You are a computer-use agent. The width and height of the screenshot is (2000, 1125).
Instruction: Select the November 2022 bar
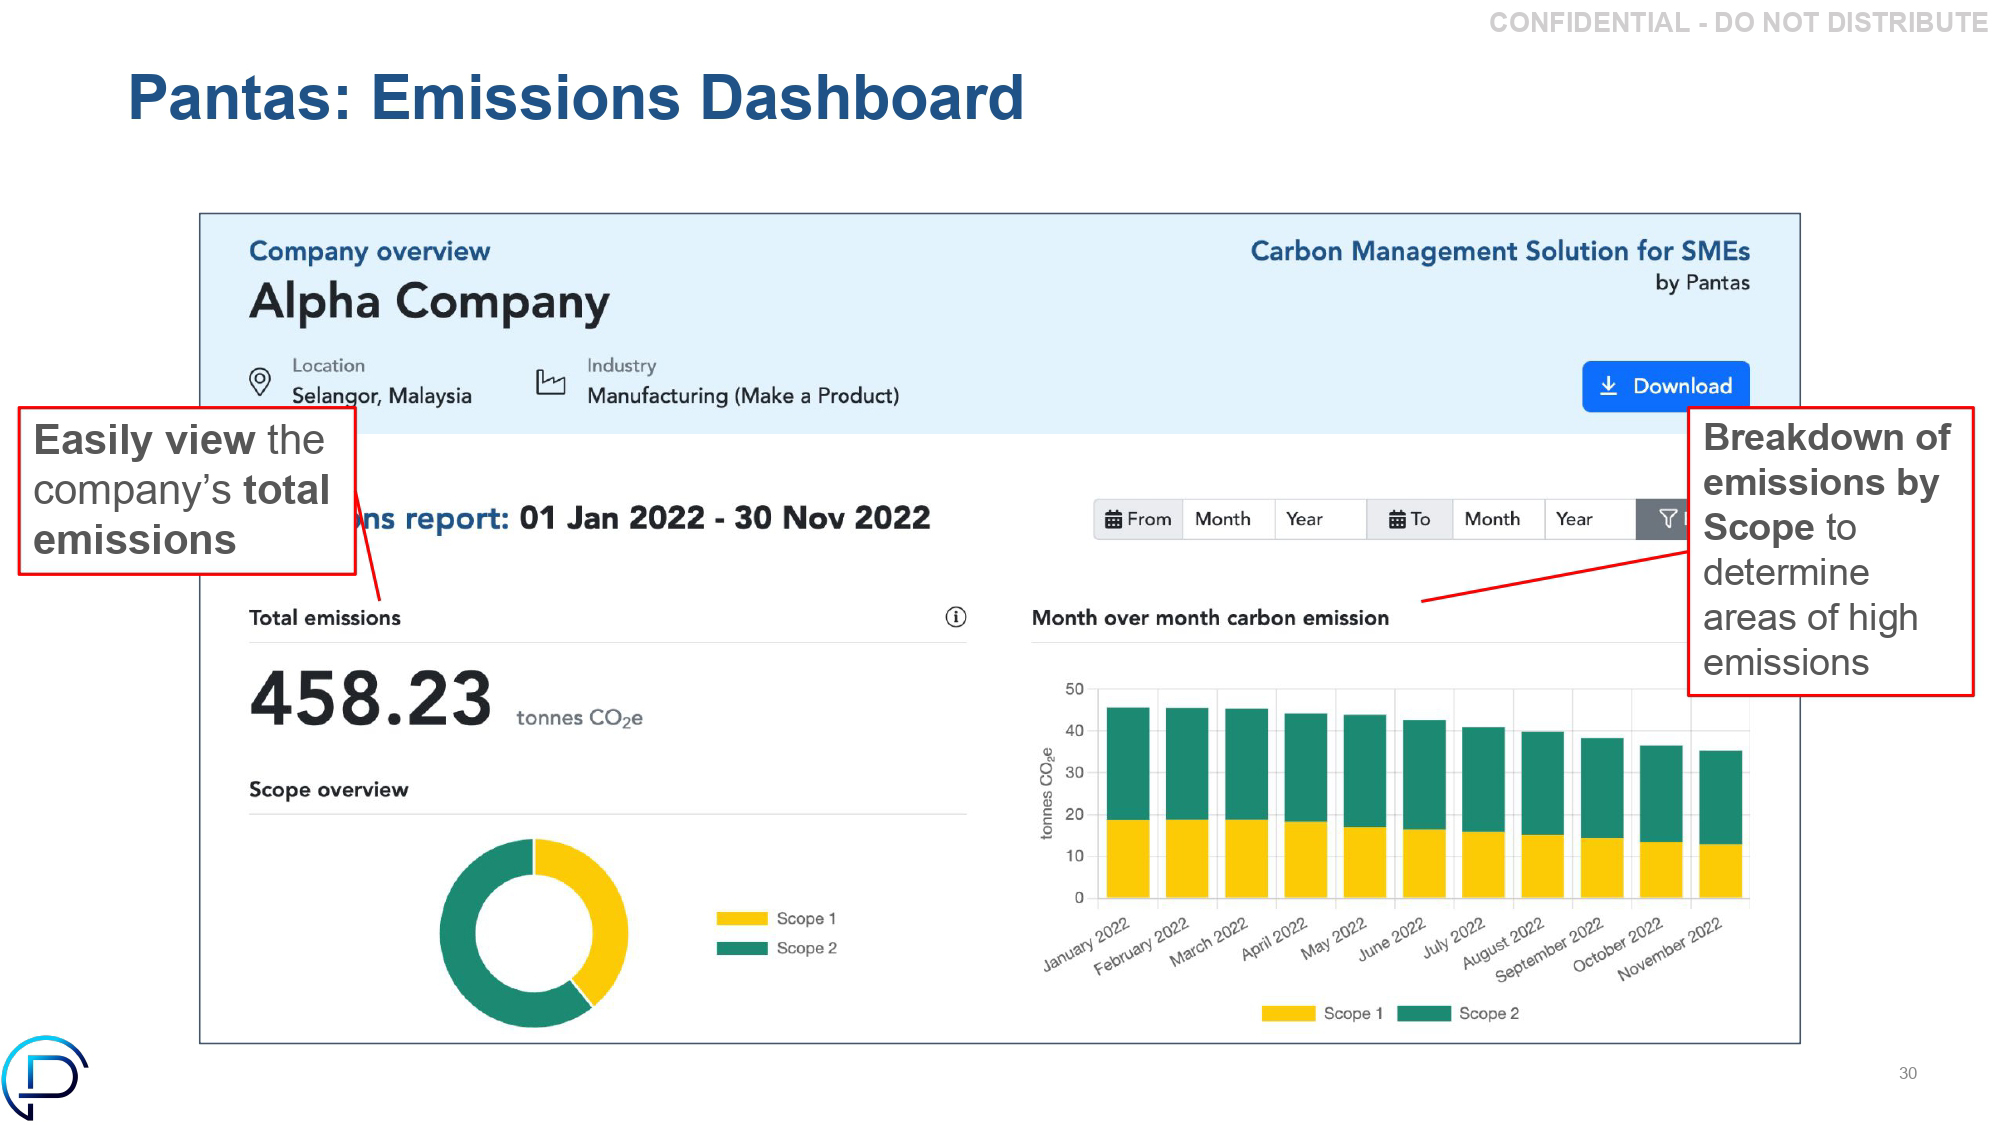click(1721, 824)
